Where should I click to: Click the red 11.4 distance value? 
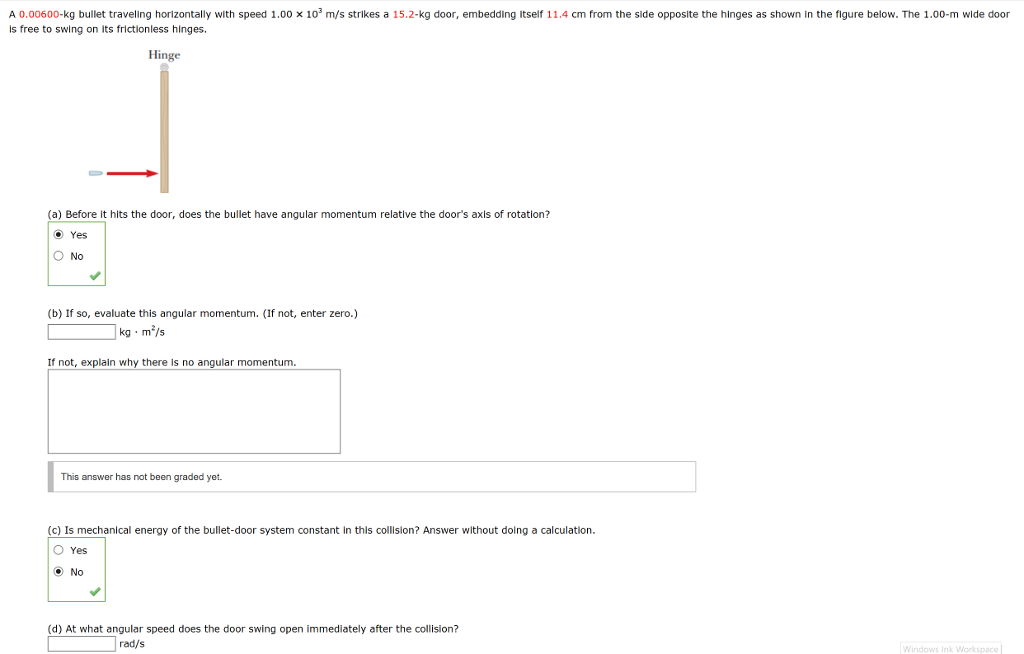[x=558, y=15]
